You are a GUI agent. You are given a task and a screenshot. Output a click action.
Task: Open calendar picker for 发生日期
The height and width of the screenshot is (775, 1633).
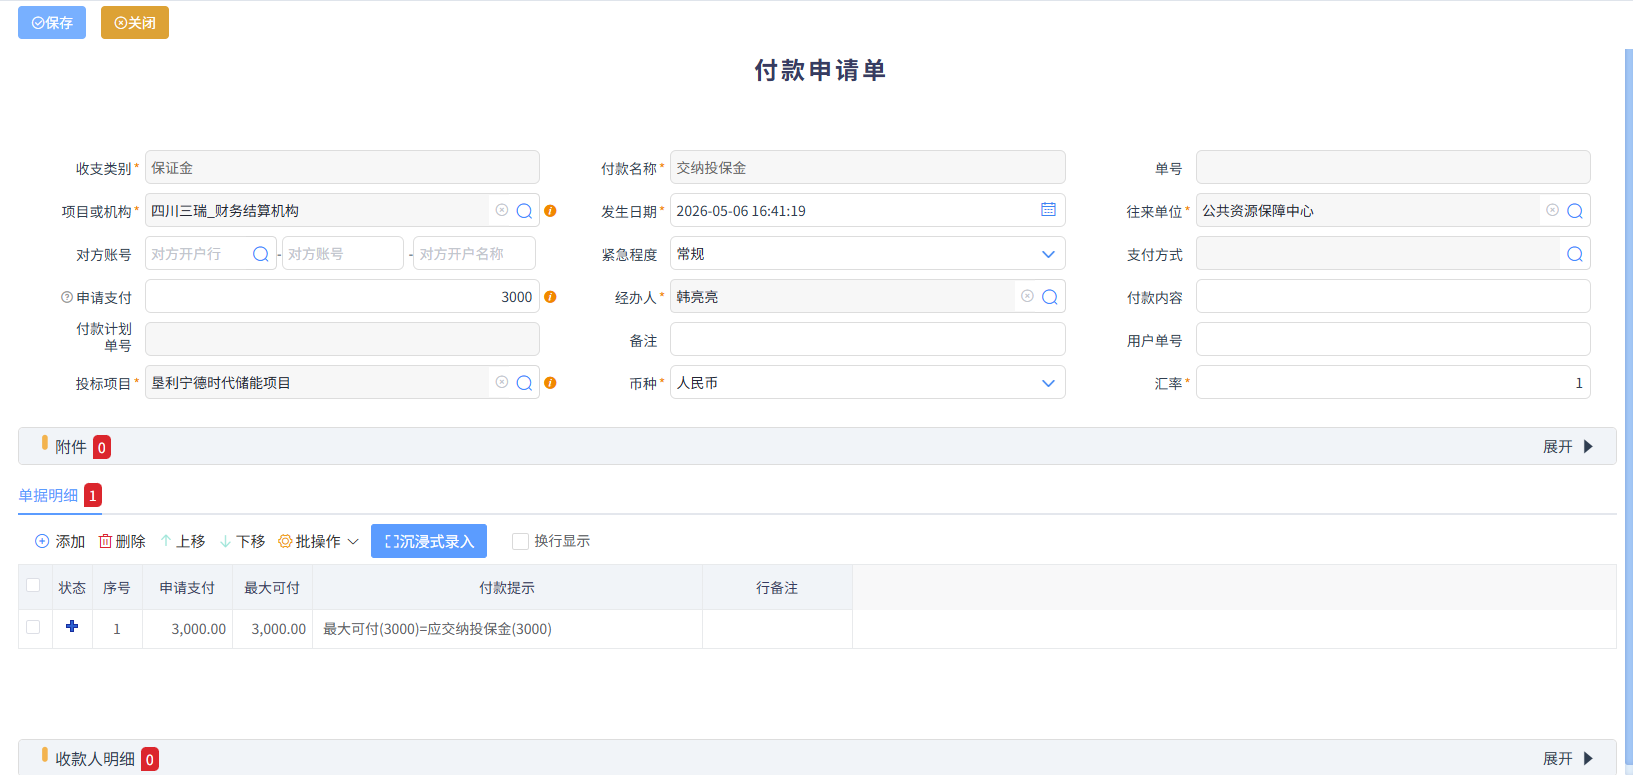(1048, 210)
